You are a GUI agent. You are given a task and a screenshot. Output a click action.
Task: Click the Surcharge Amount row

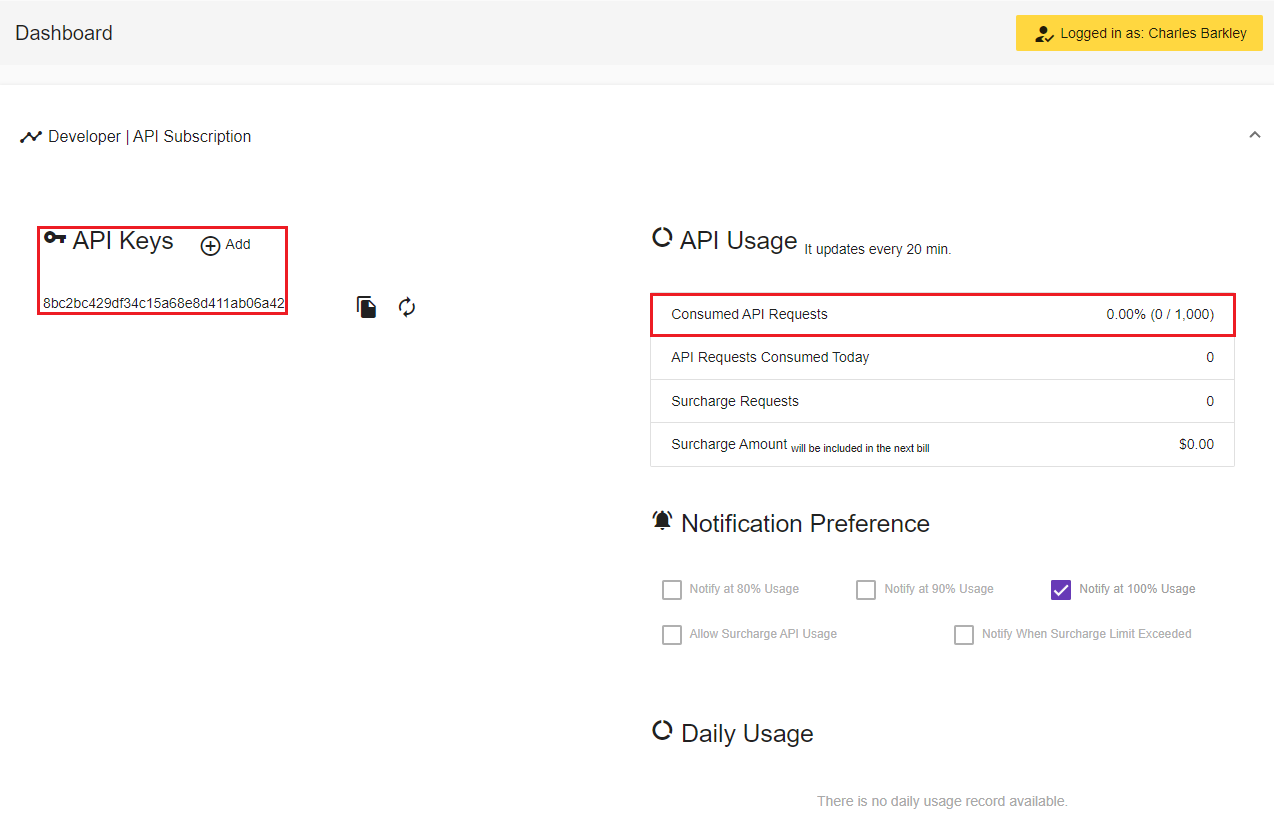click(942, 443)
